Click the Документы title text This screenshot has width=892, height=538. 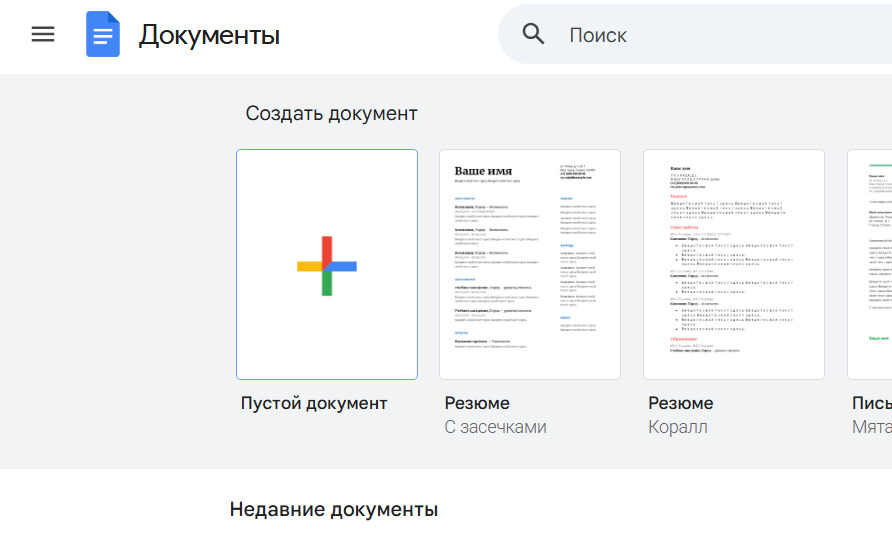coord(209,35)
